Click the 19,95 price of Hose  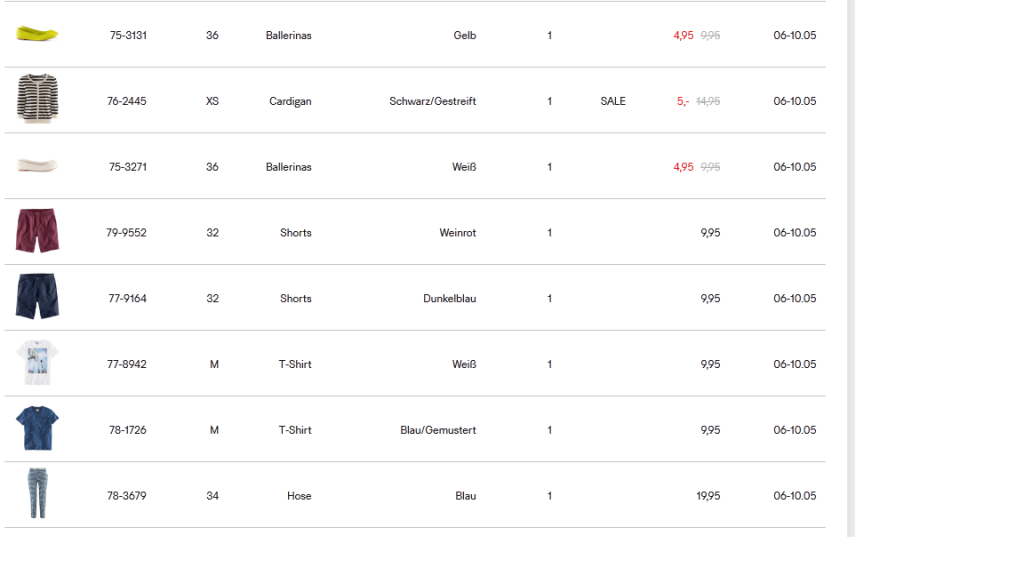pyautogui.click(x=708, y=496)
